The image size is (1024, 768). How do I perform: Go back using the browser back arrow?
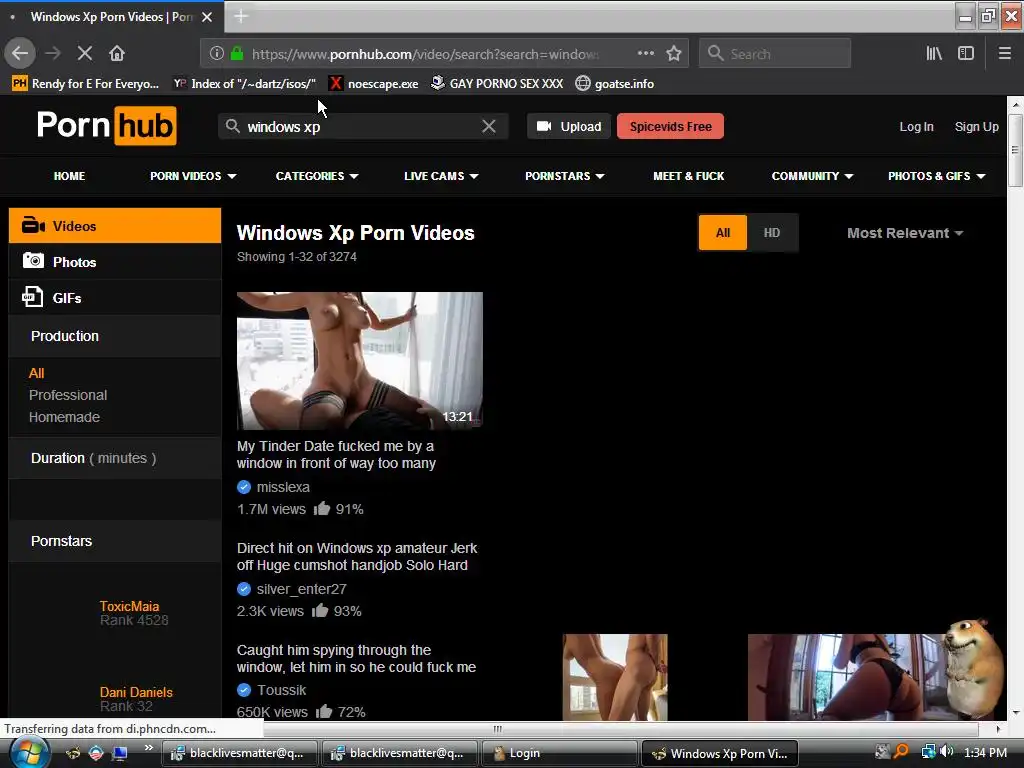tap(20, 53)
